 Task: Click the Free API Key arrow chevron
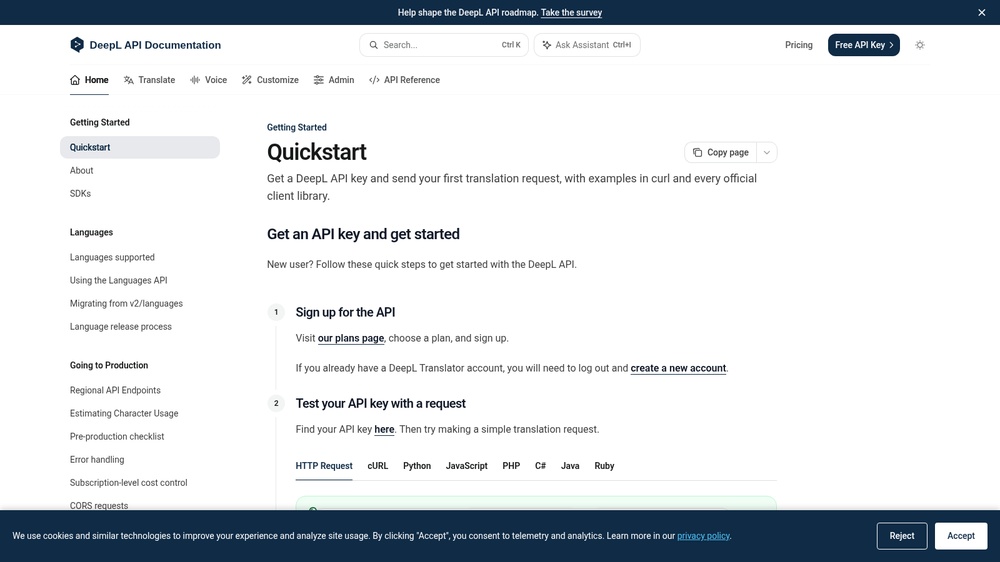[891, 45]
